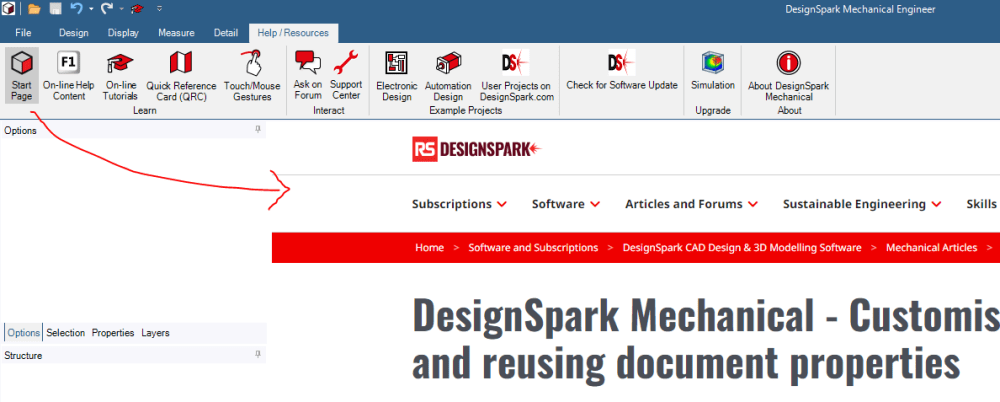This screenshot has width=1000, height=402.
Task: Click the Structure panel title
Action: [x=23, y=355]
